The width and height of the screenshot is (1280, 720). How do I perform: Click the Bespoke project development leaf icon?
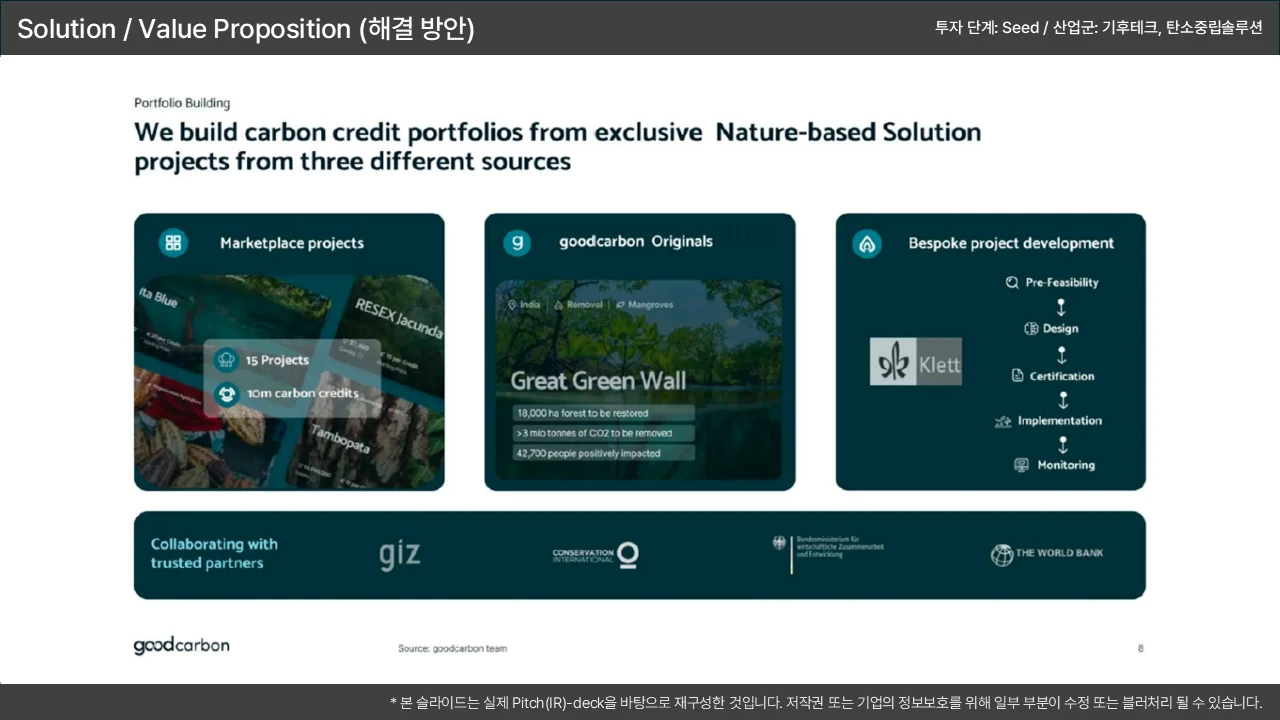coord(867,244)
